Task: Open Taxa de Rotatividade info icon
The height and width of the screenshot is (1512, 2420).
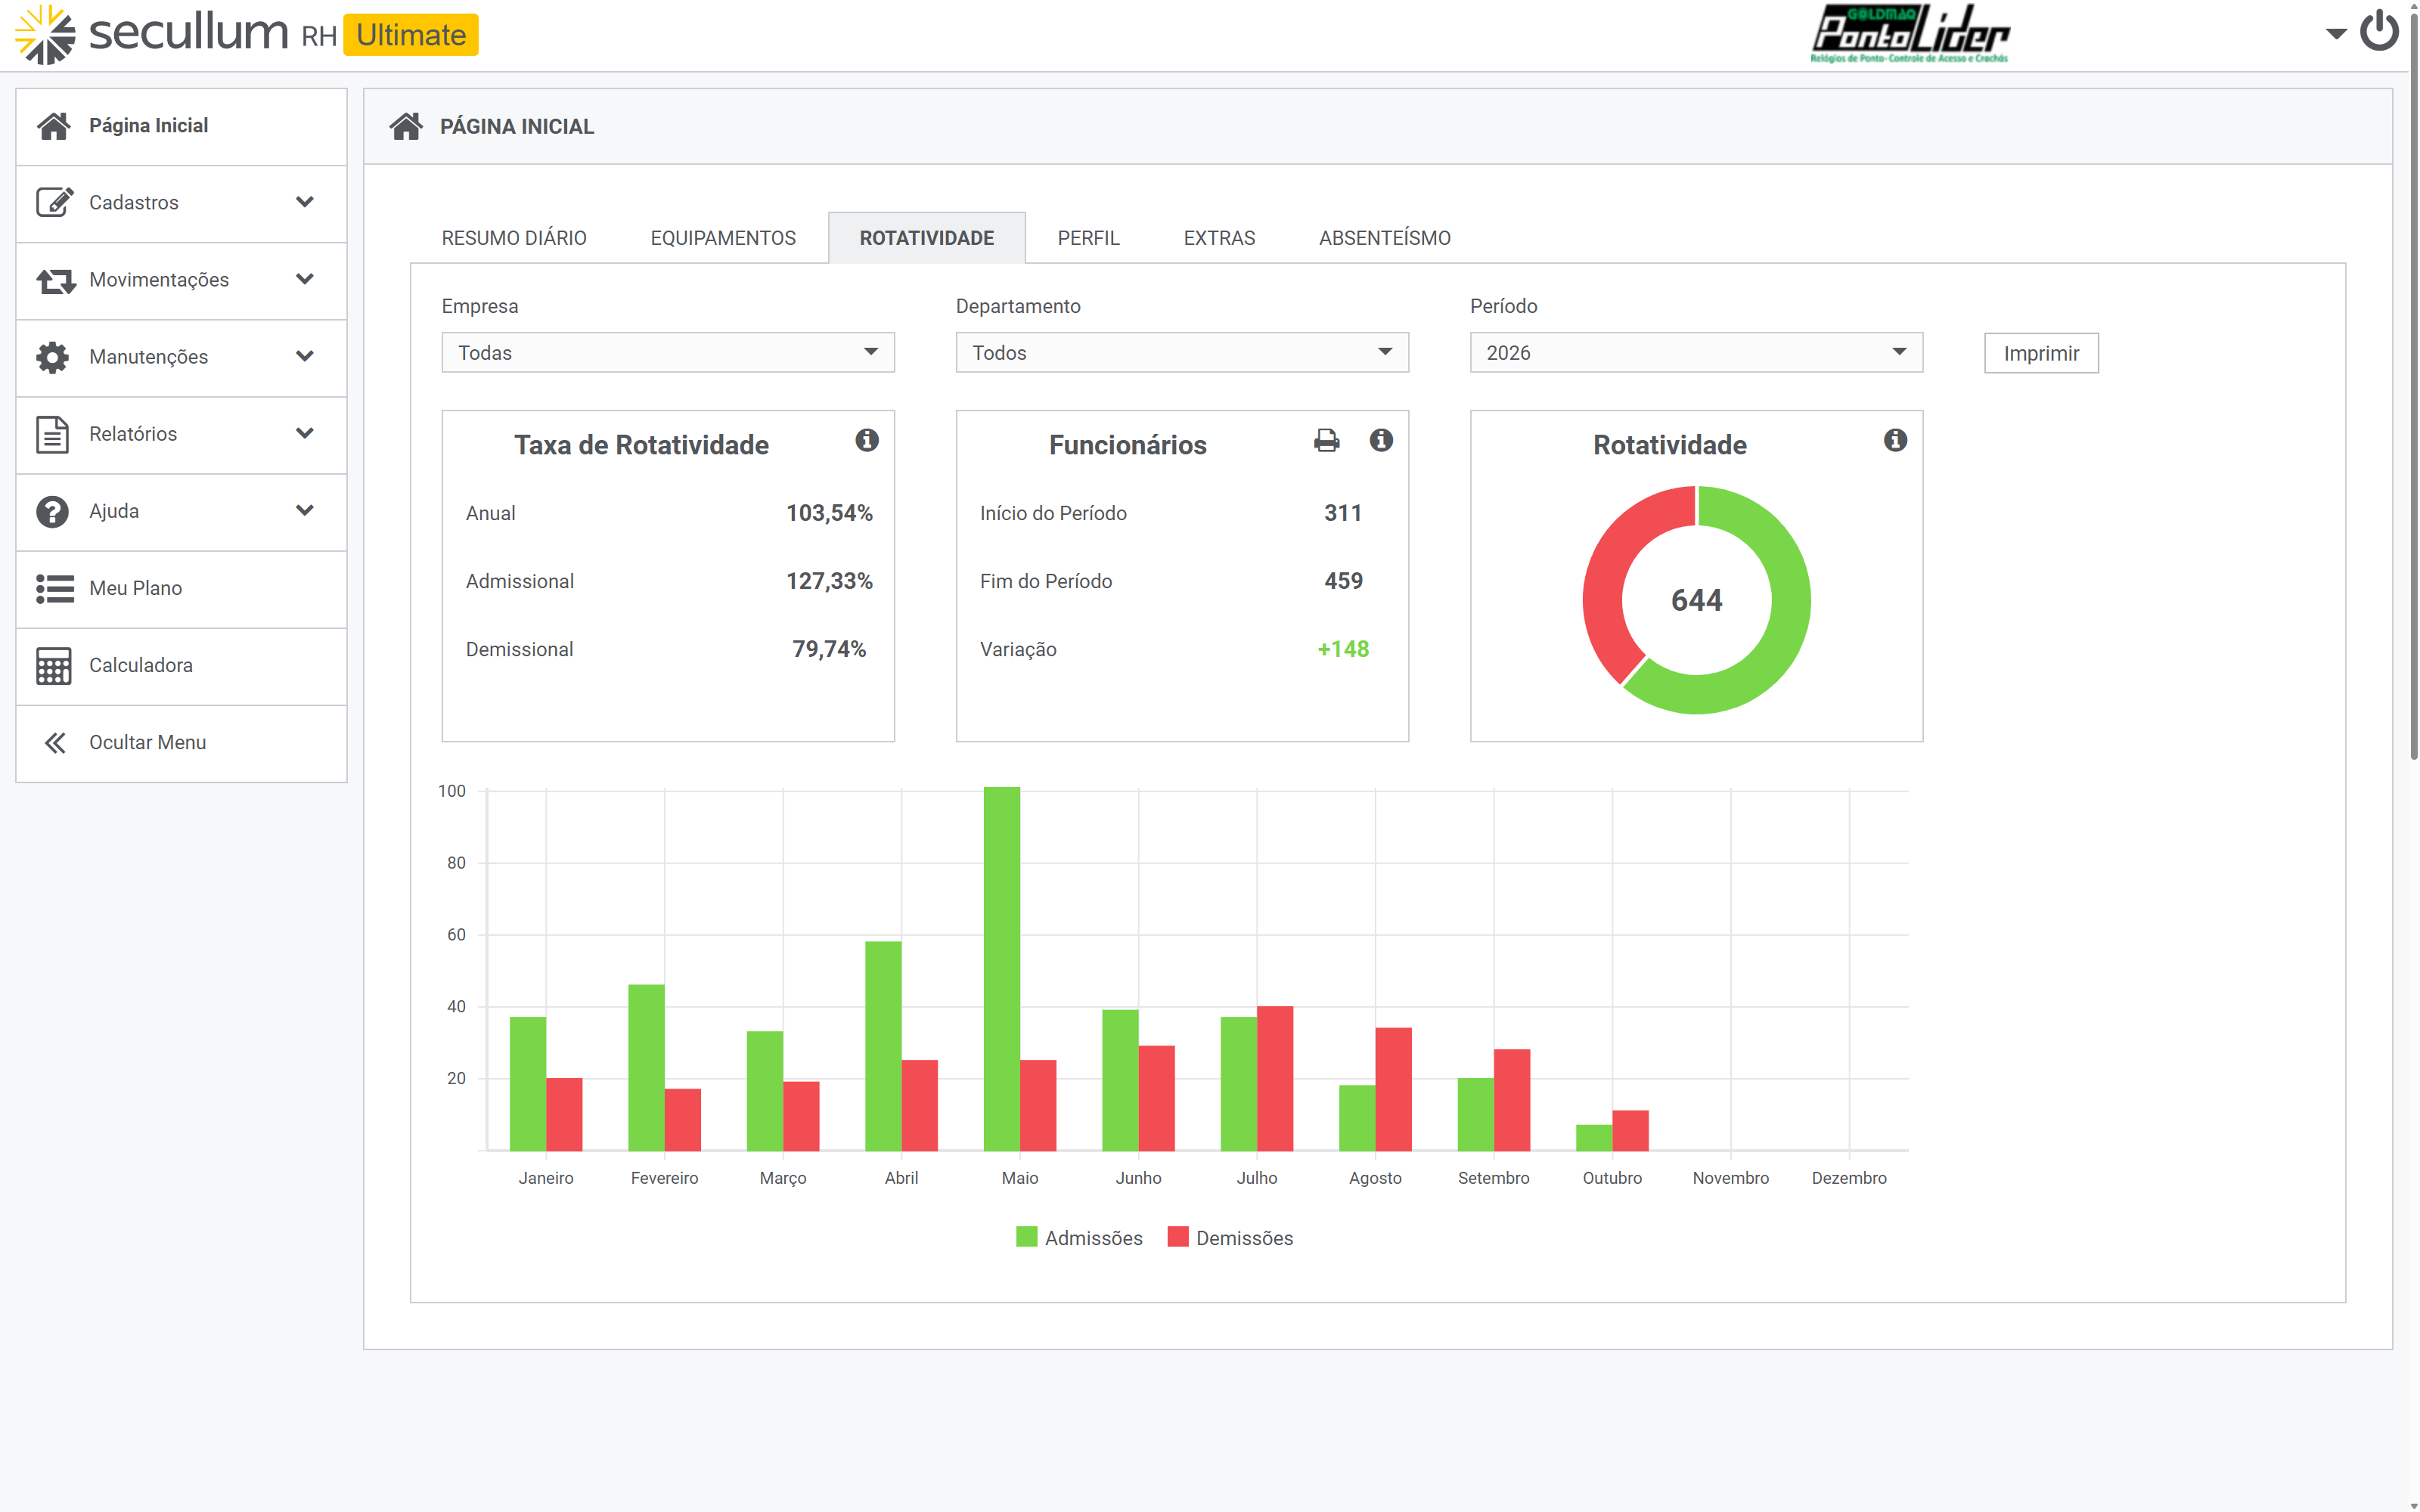Action: click(867, 440)
